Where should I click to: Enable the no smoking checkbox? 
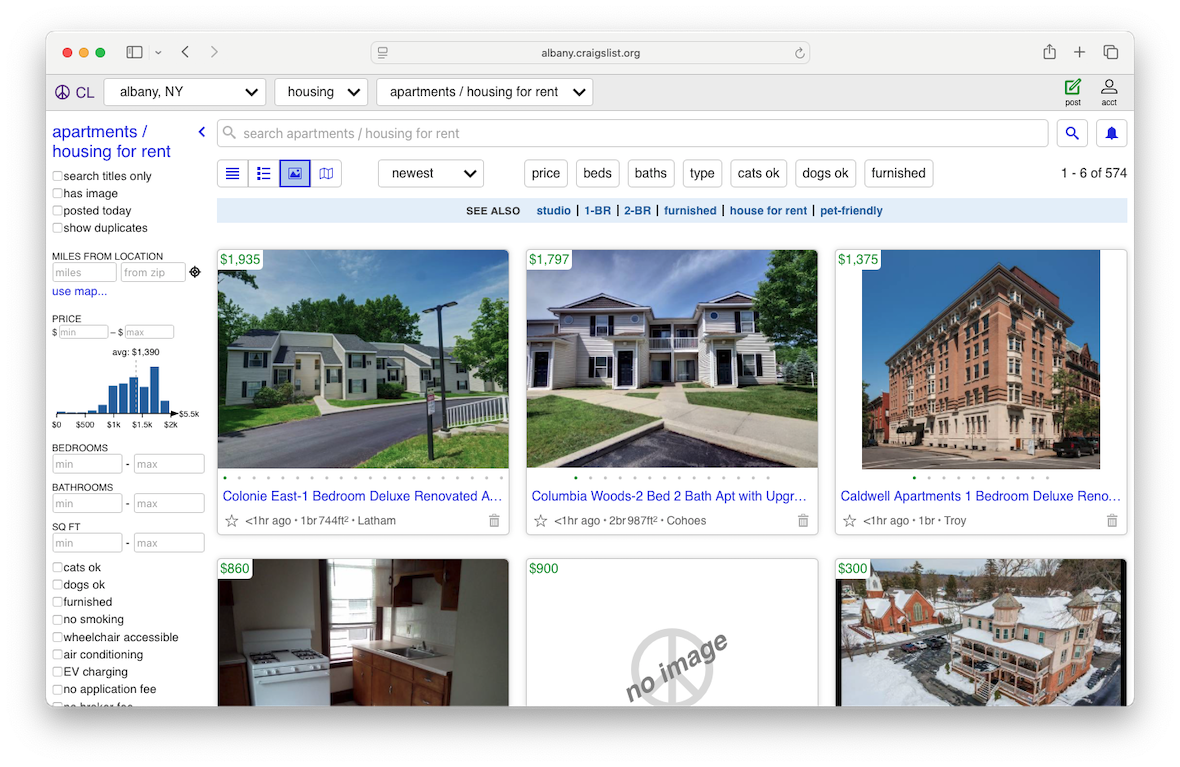click(x=57, y=619)
